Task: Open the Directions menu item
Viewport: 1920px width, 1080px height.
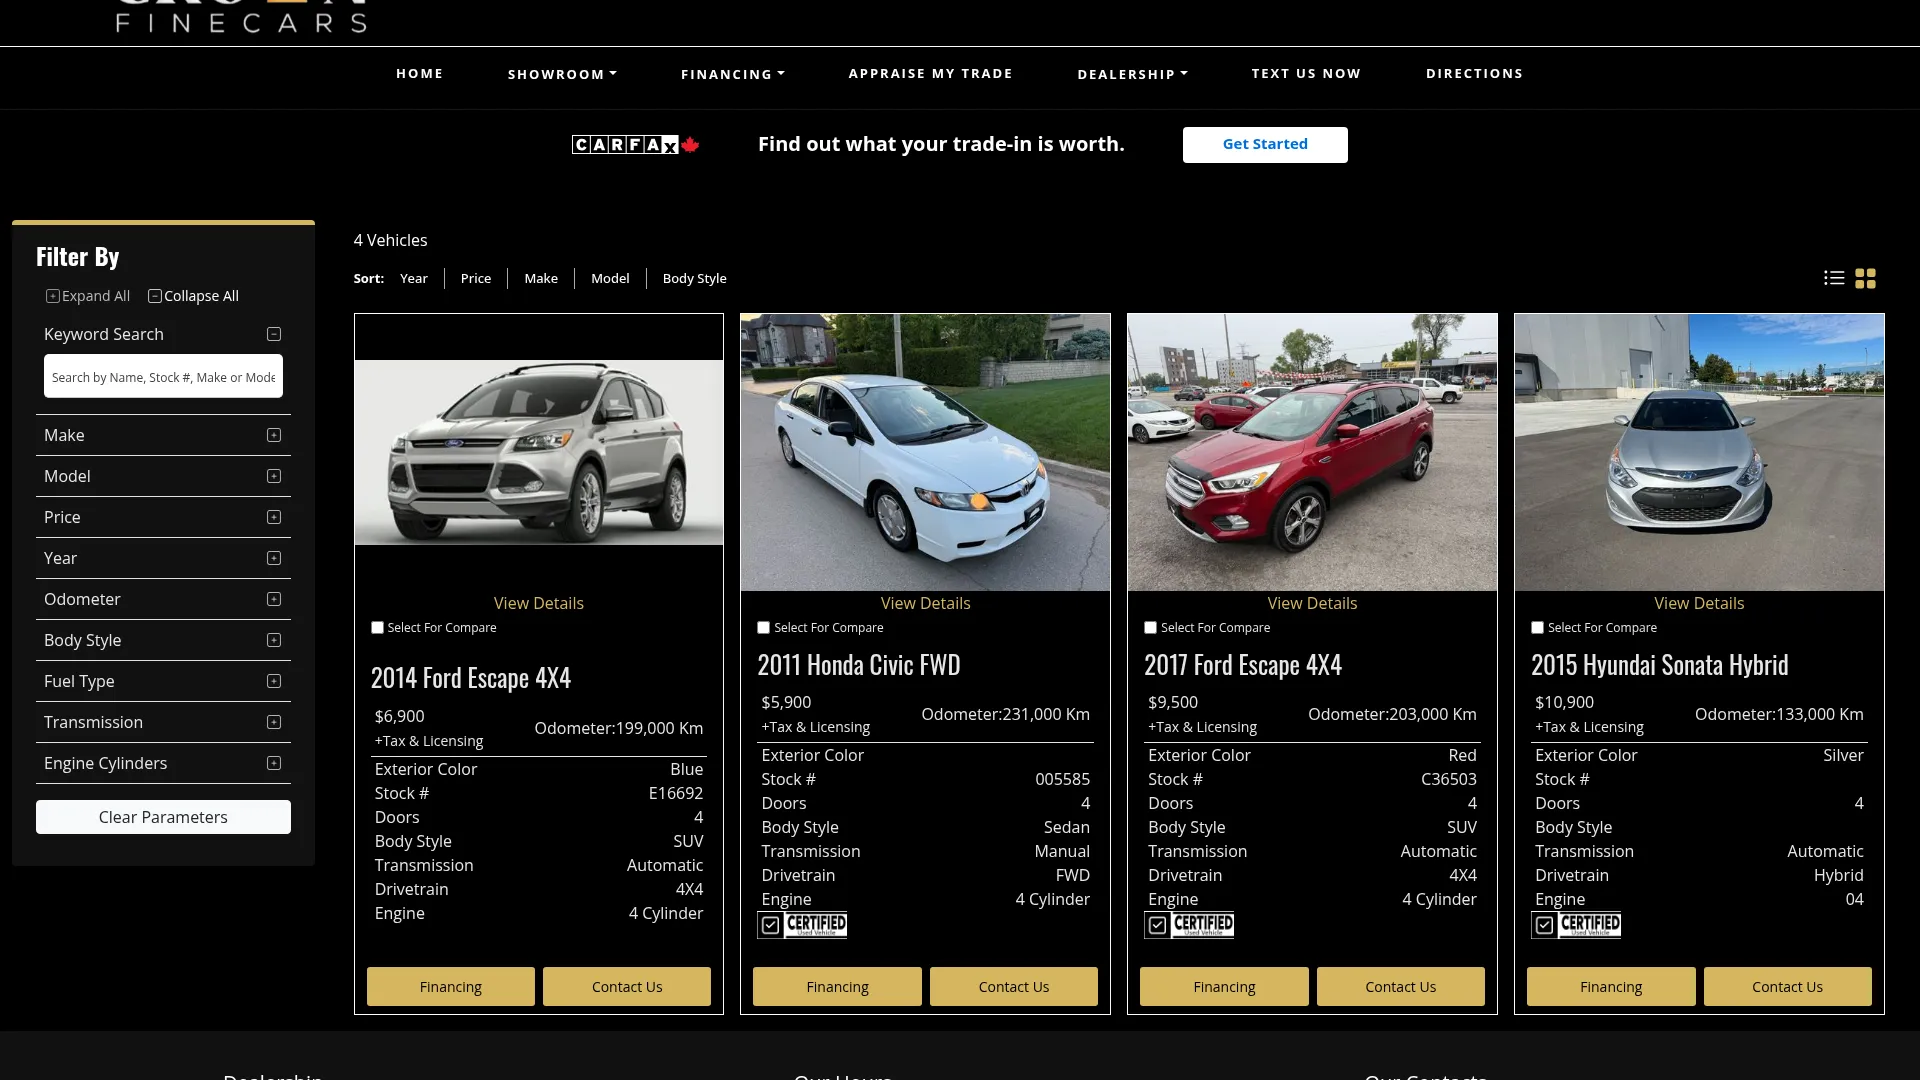Action: pyautogui.click(x=1475, y=74)
